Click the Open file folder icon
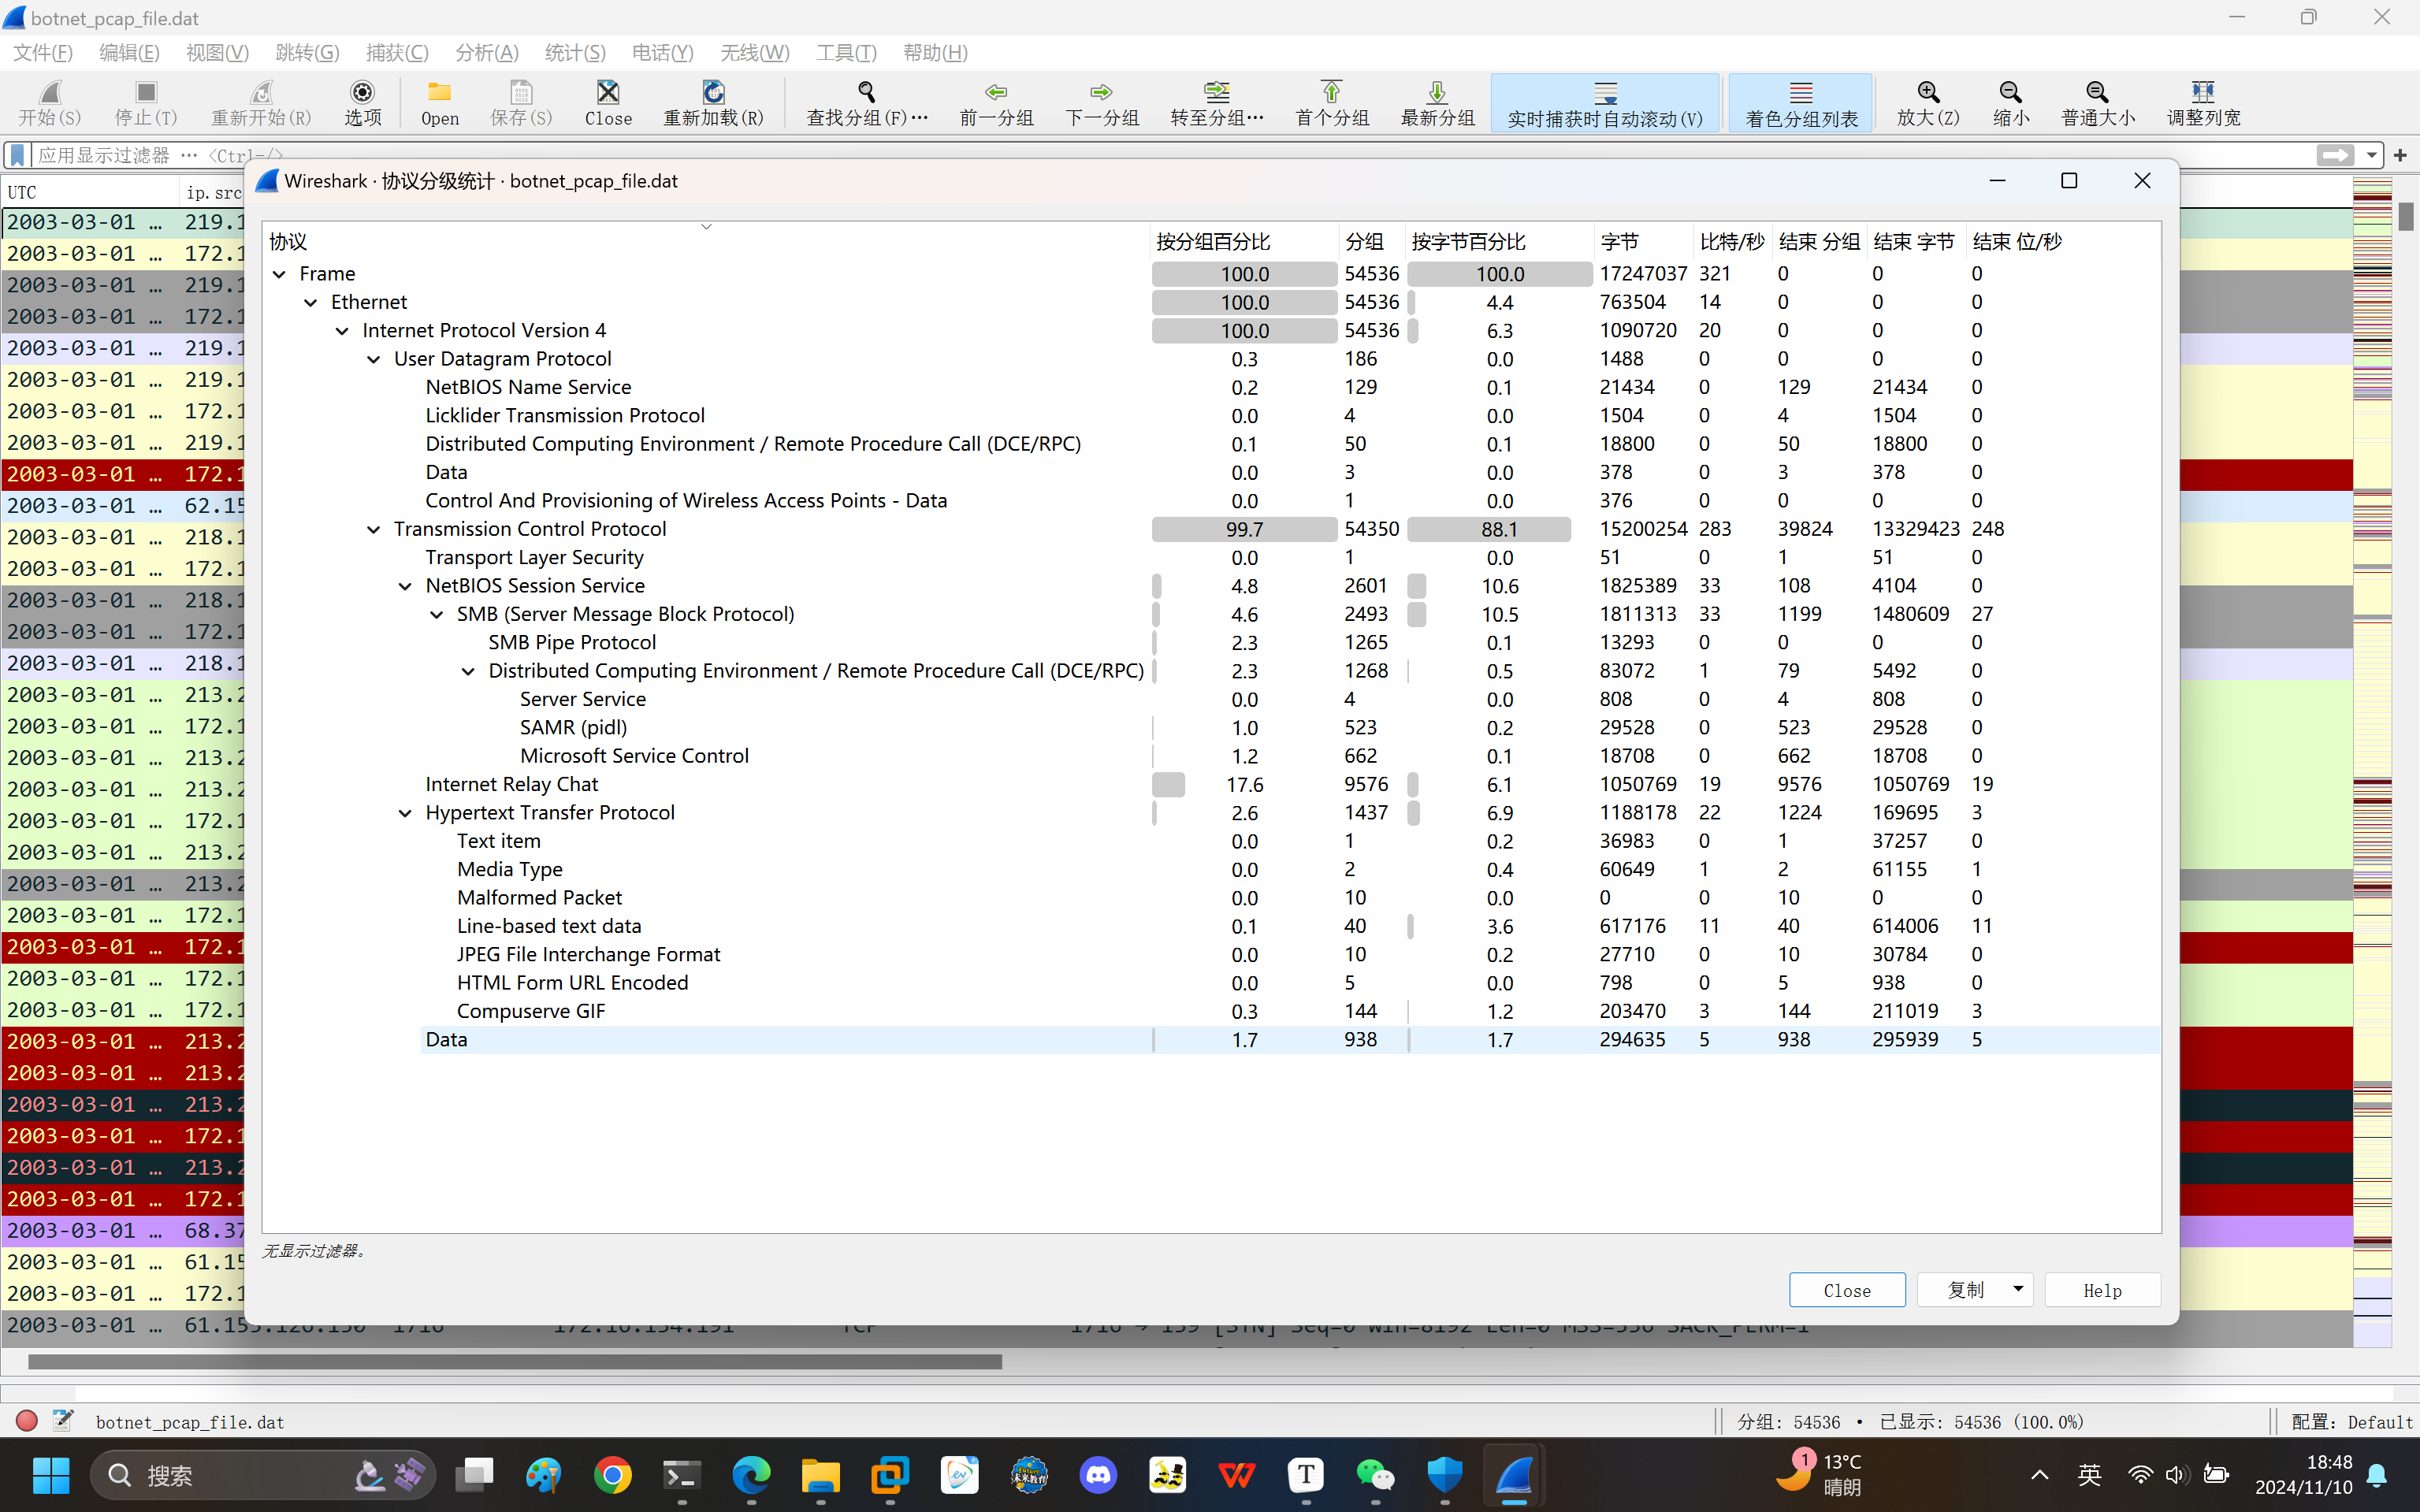 (440, 93)
